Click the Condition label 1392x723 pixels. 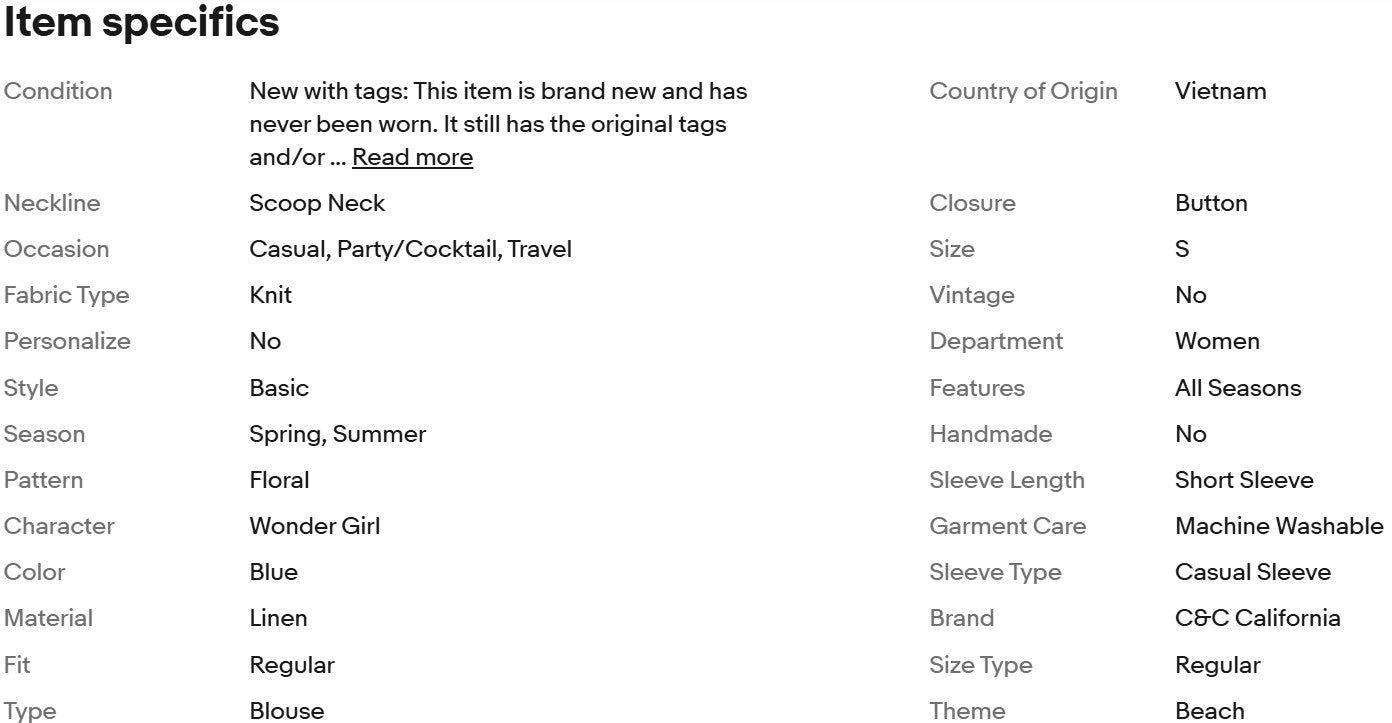58,91
